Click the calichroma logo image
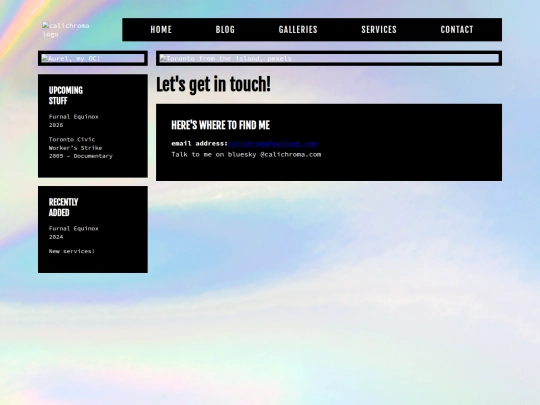 (x=66, y=30)
